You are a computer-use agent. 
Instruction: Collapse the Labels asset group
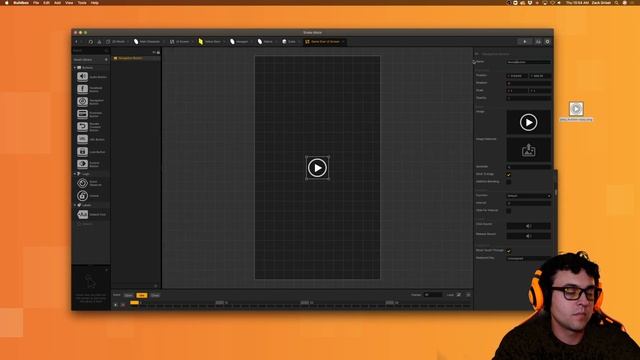75,205
